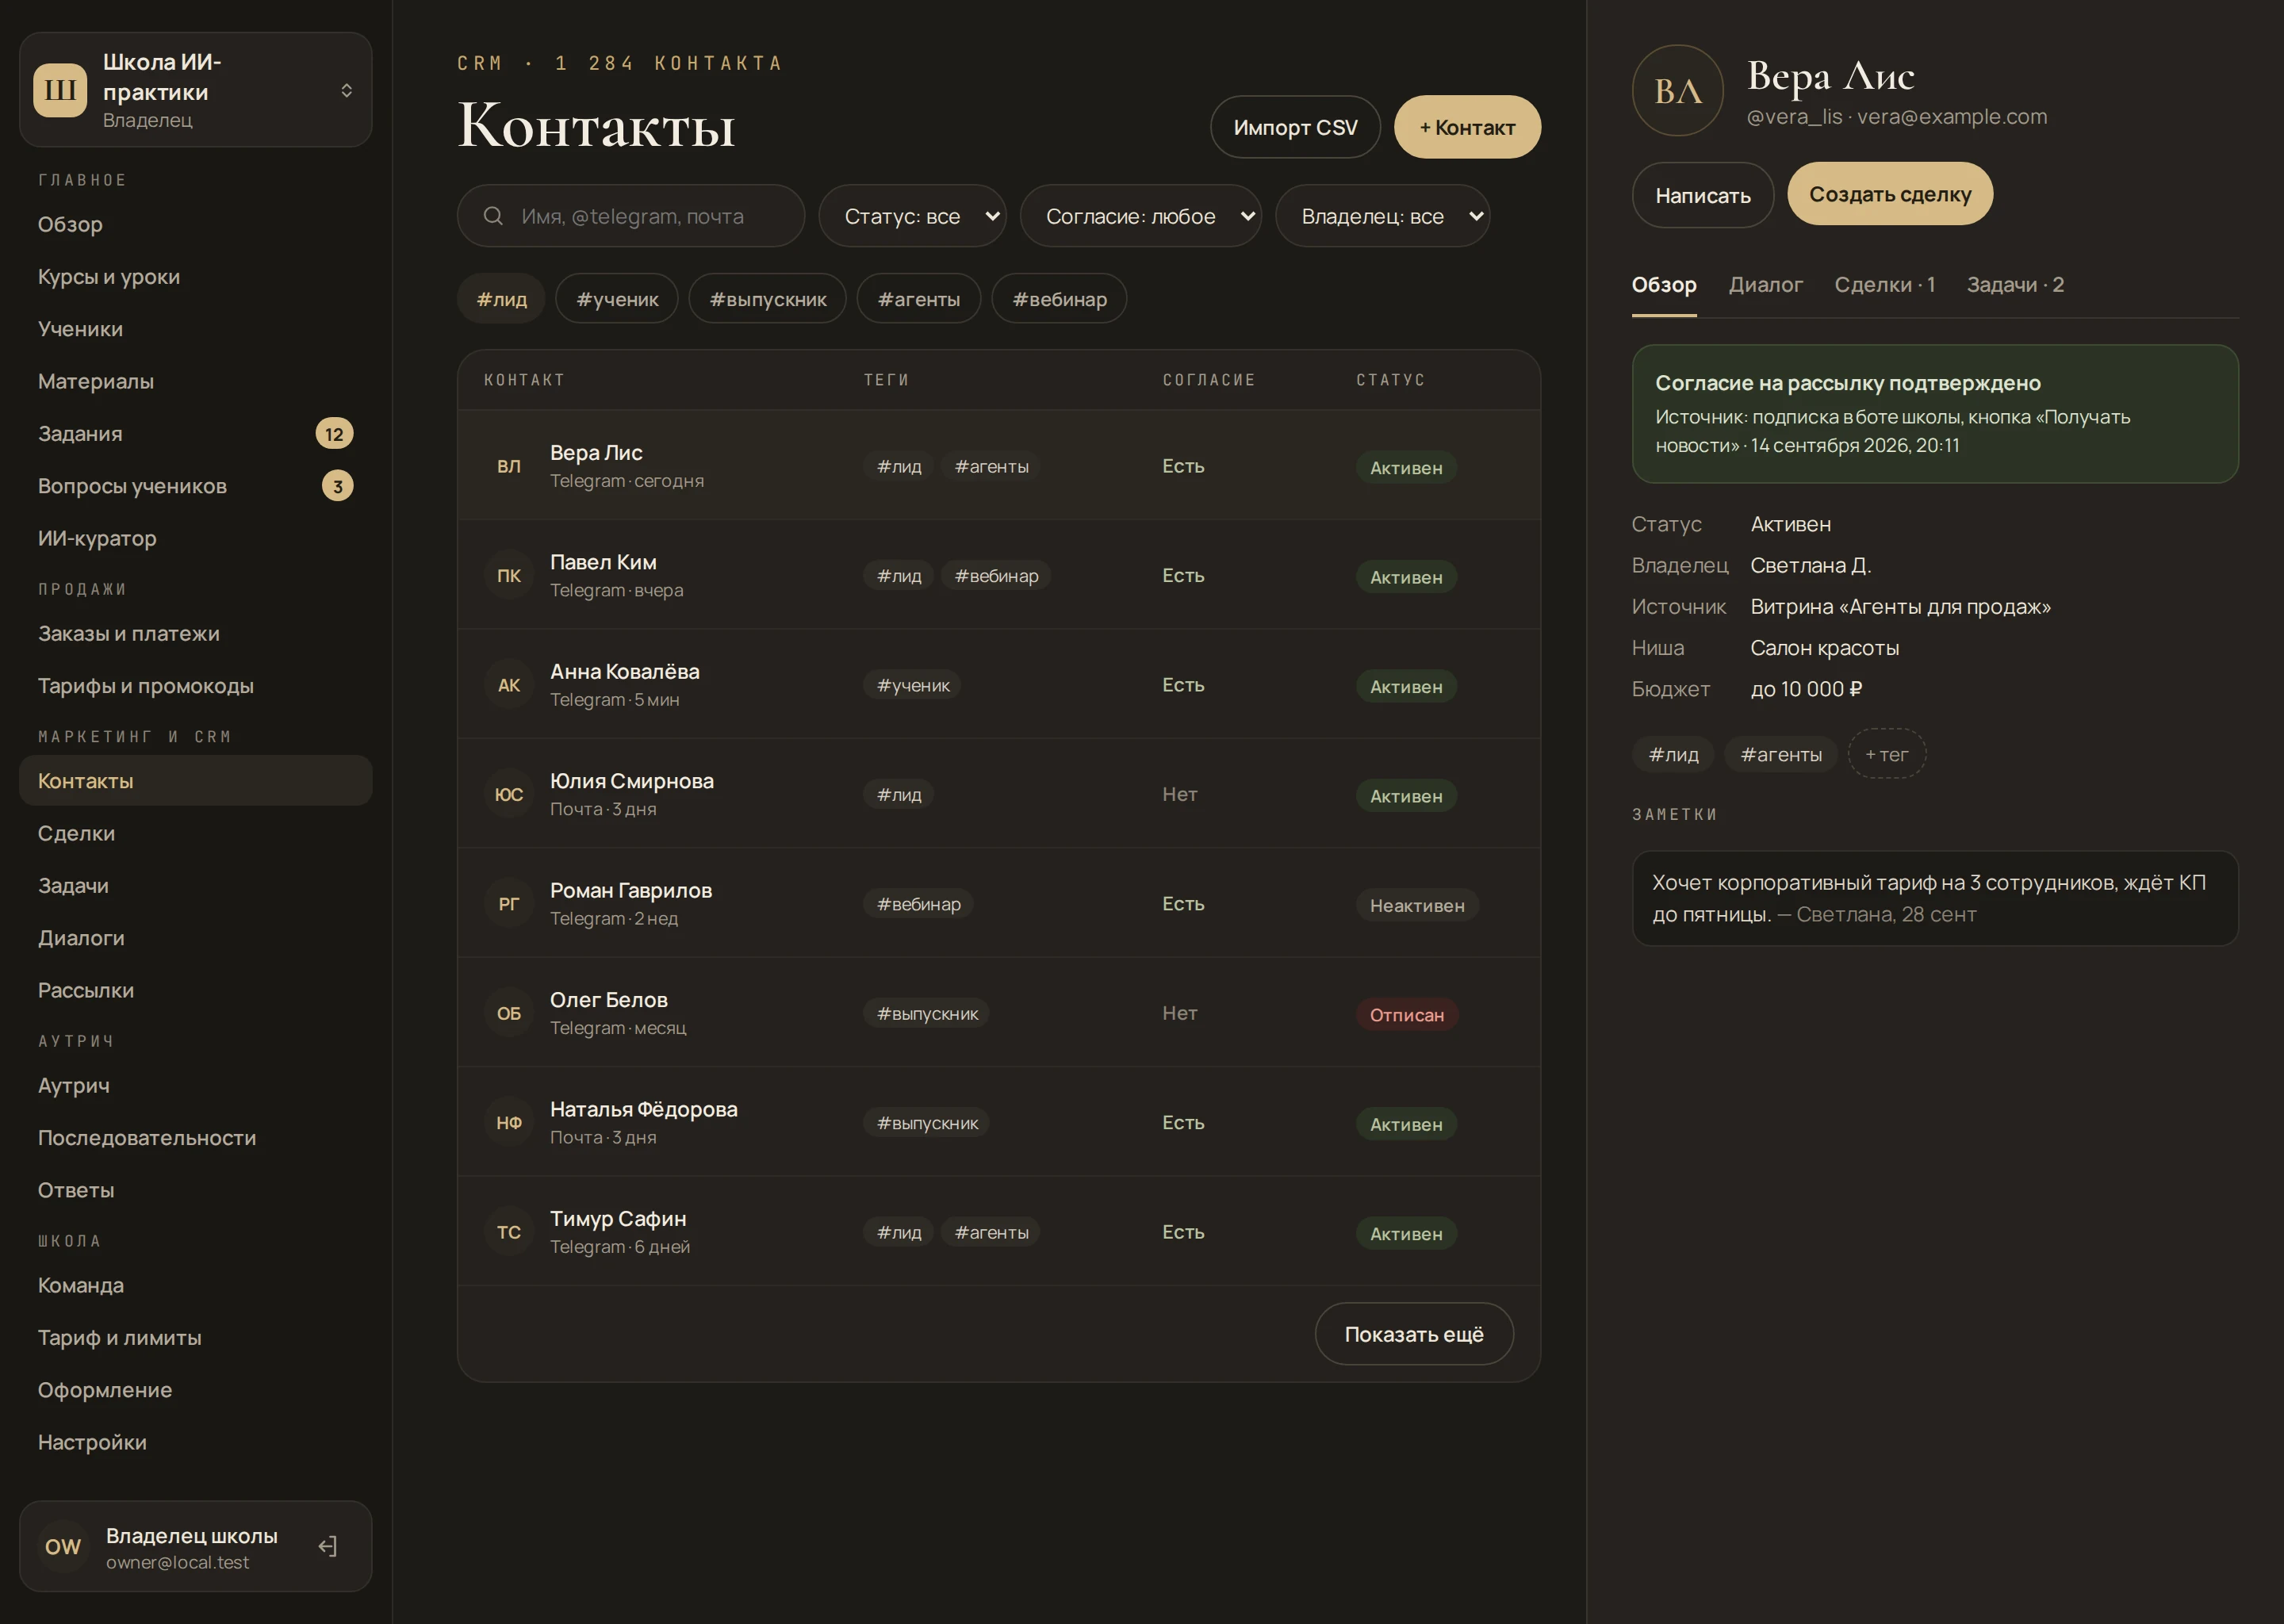Click the school logo icon "Ш"

tap(60, 90)
